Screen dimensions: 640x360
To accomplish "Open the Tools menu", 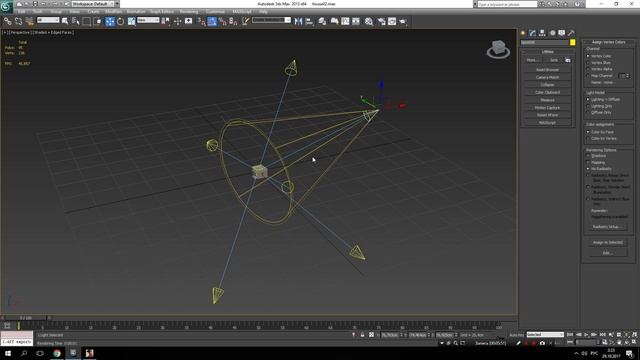I will [38, 11].
